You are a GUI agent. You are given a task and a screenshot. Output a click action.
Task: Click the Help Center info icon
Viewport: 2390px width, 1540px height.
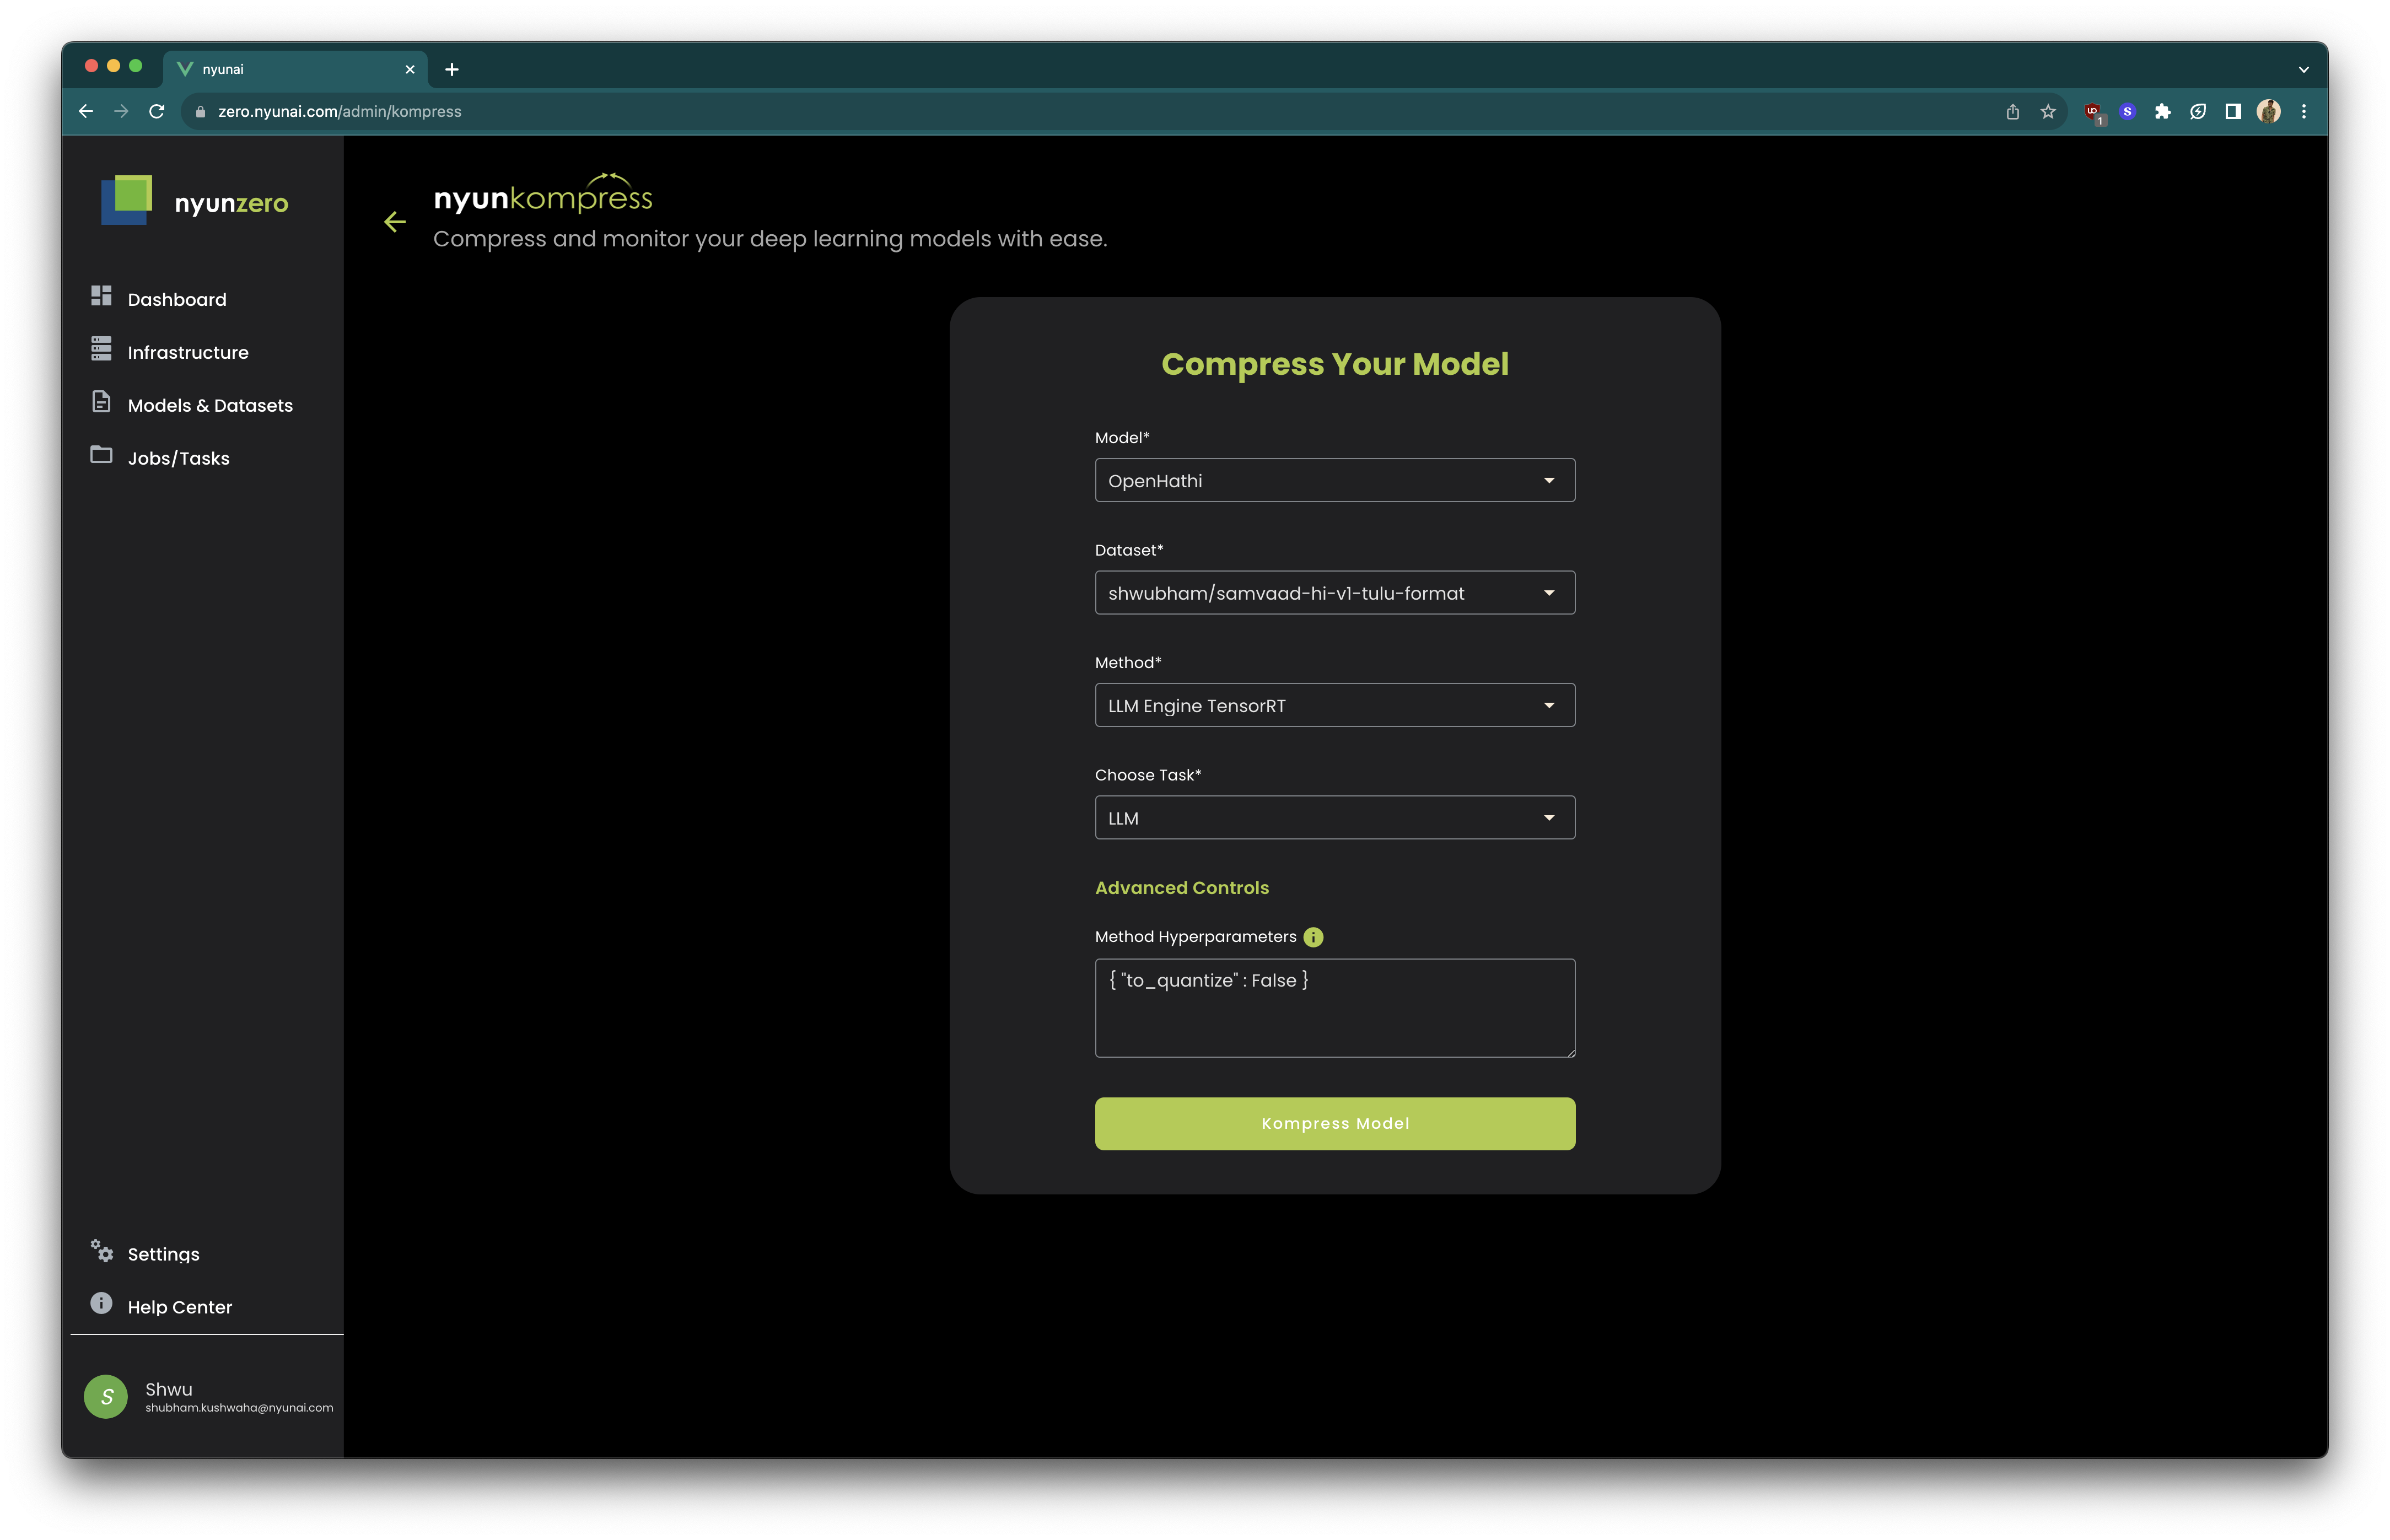click(101, 1303)
